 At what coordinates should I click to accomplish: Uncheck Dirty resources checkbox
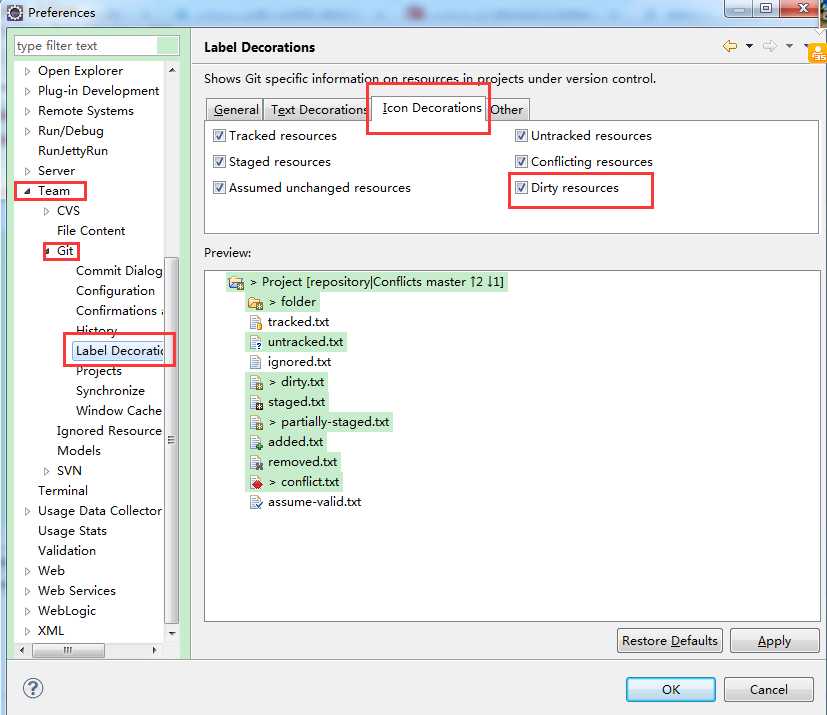521,187
